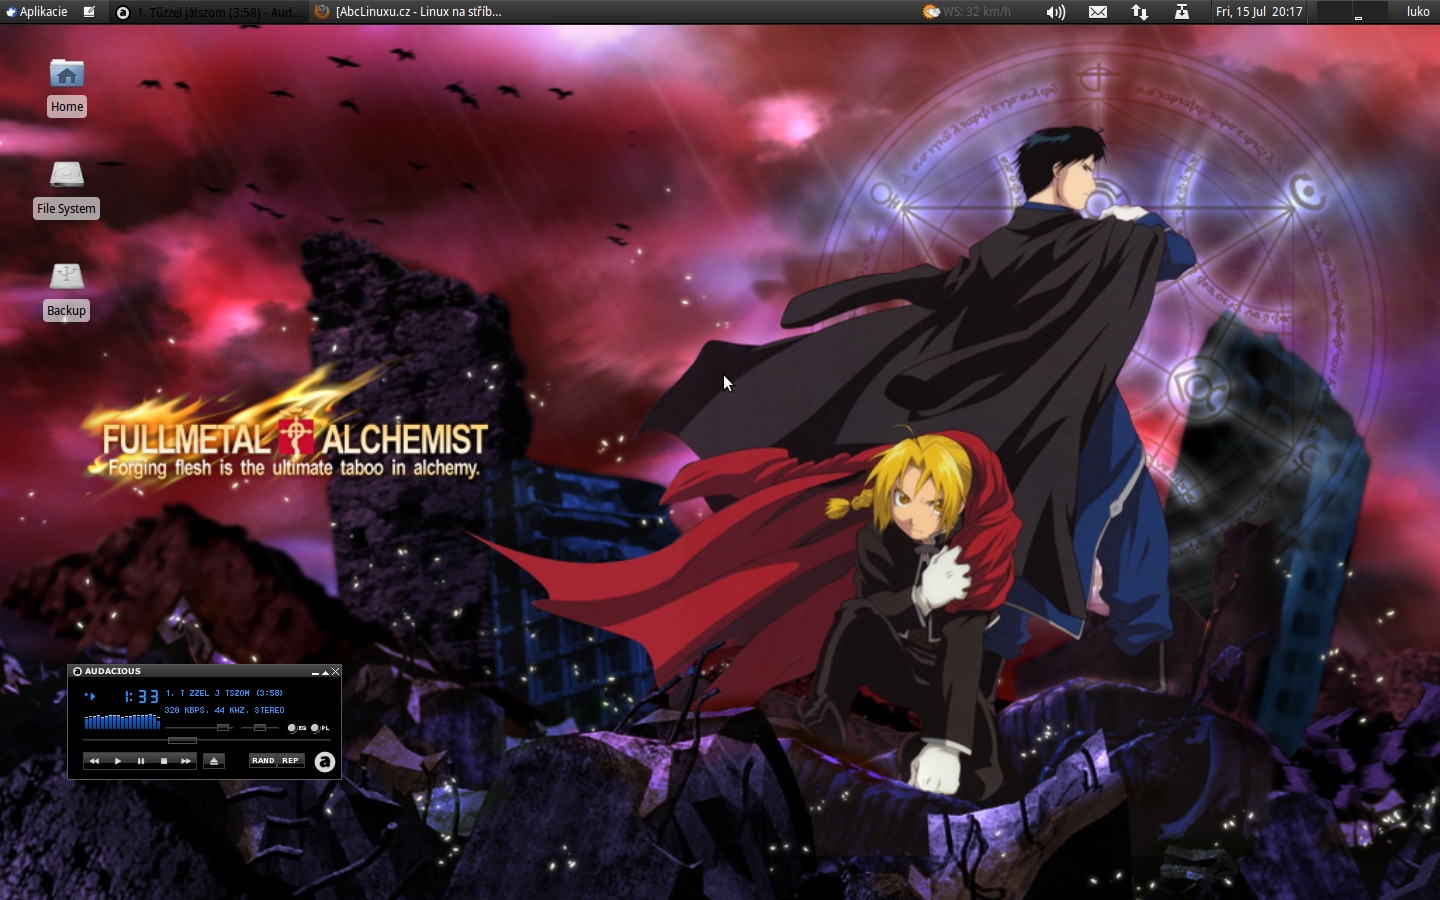
Task: Click the Audacious volume slider
Action: pyautogui.click(x=199, y=728)
